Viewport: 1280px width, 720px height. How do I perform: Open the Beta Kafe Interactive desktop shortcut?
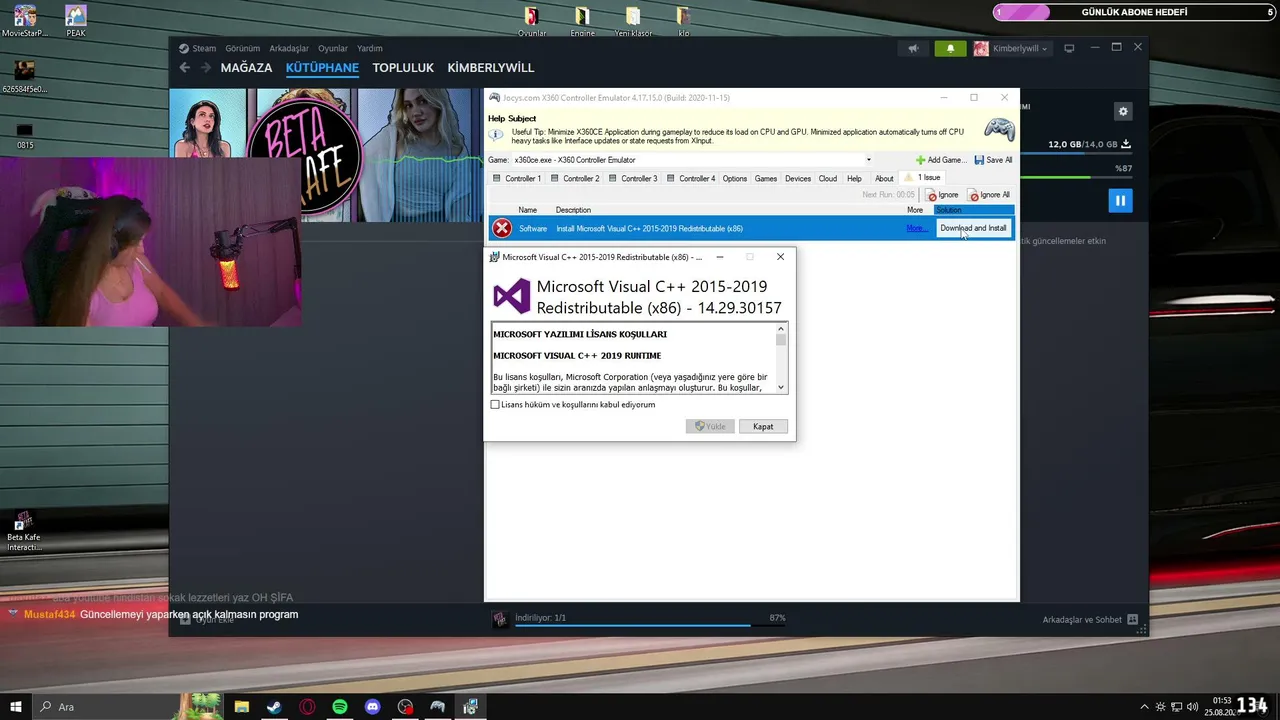[x=24, y=531]
